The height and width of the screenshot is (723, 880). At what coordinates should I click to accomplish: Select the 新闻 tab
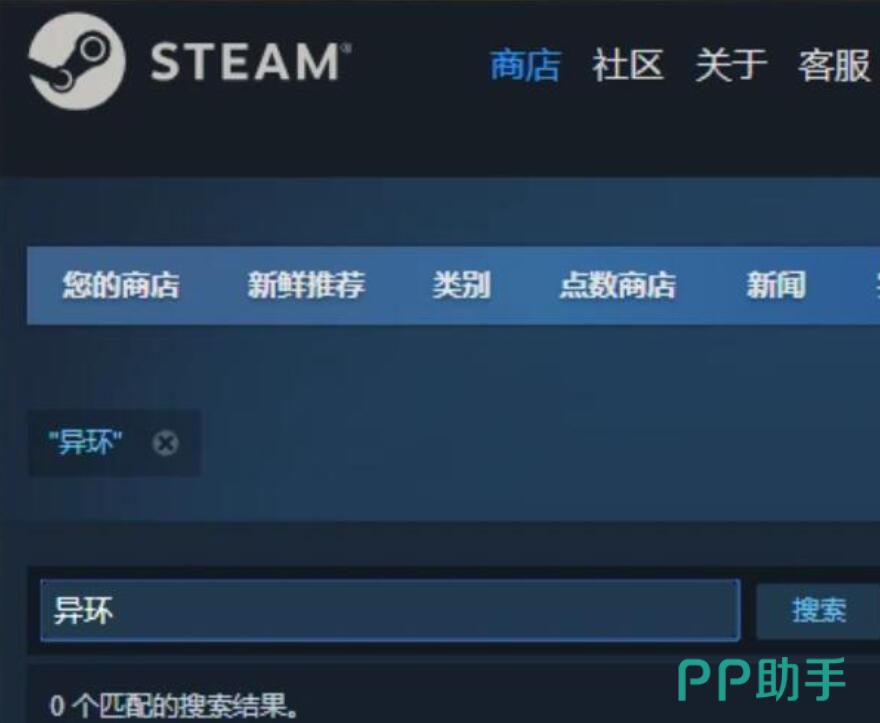(x=776, y=285)
